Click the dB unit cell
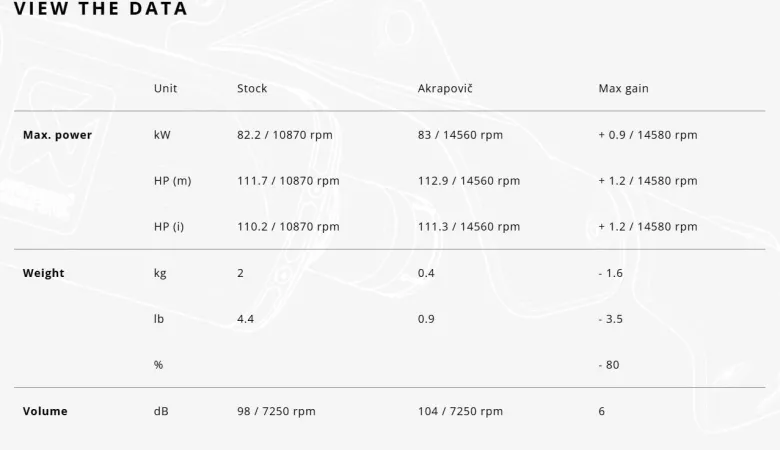Viewport: 780px width, 450px height. click(161, 411)
